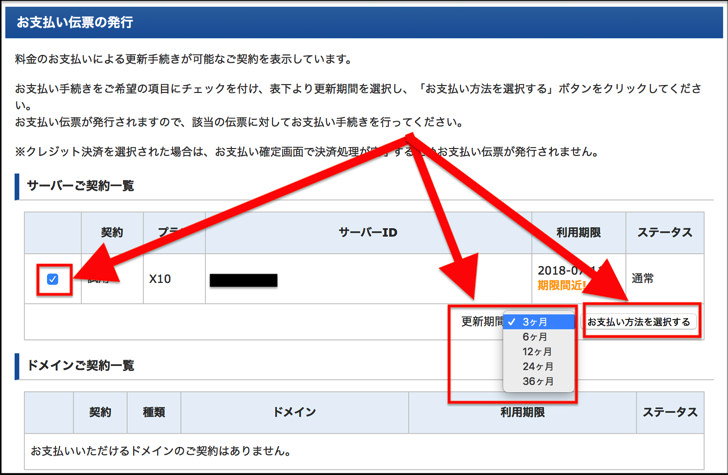Click the 期限間近 warning text
728x475 pixels.
[560, 286]
